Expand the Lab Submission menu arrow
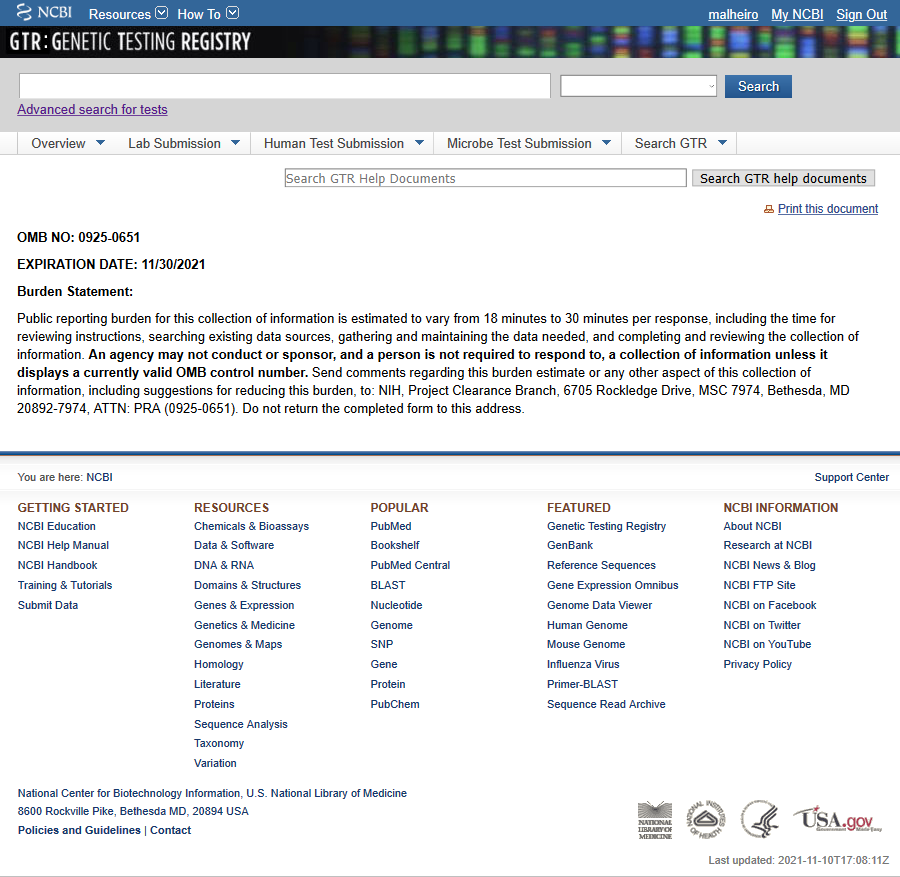This screenshot has width=900, height=877. [x=235, y=143]
